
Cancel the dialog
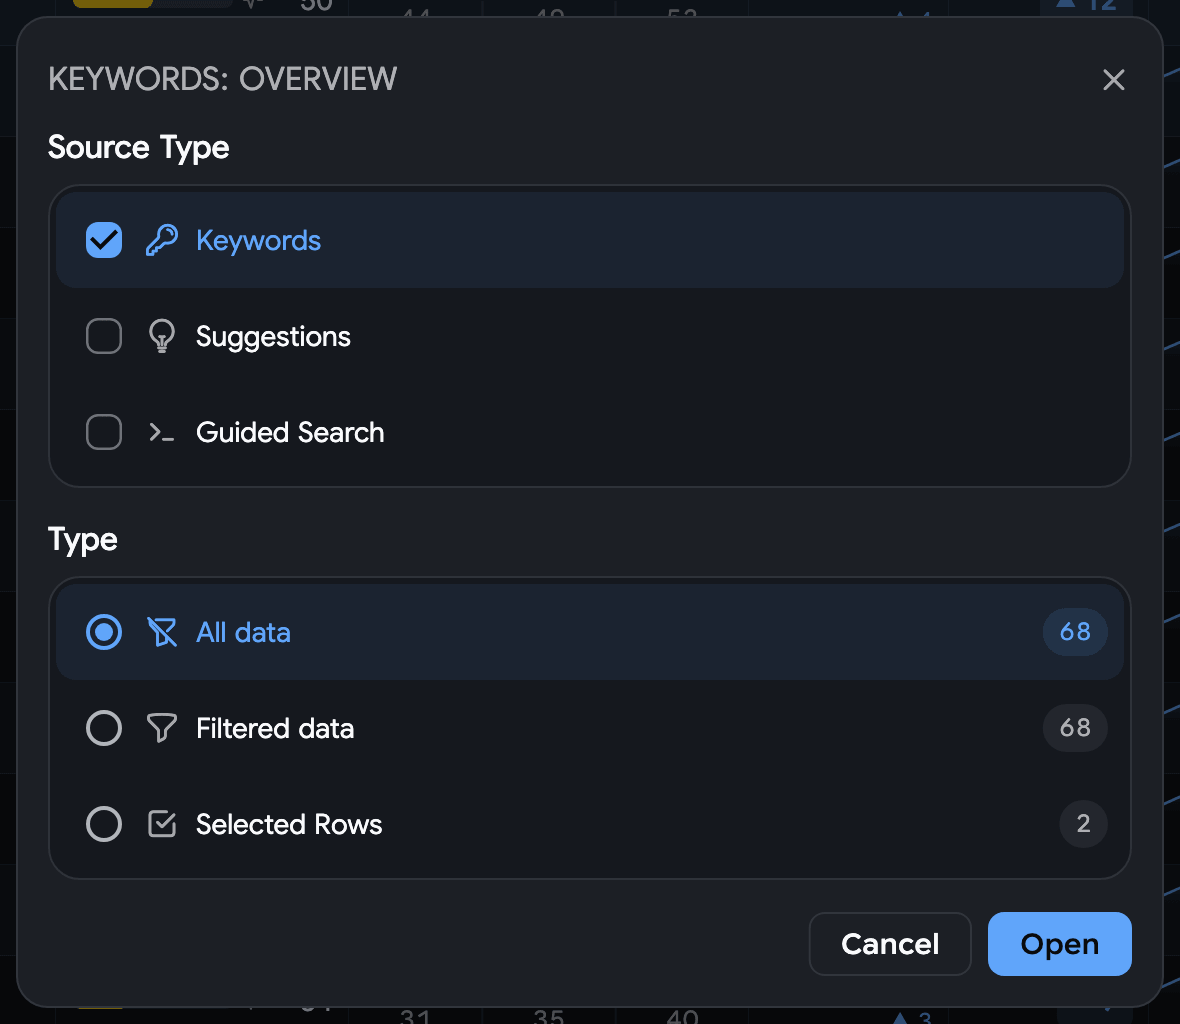890,944
